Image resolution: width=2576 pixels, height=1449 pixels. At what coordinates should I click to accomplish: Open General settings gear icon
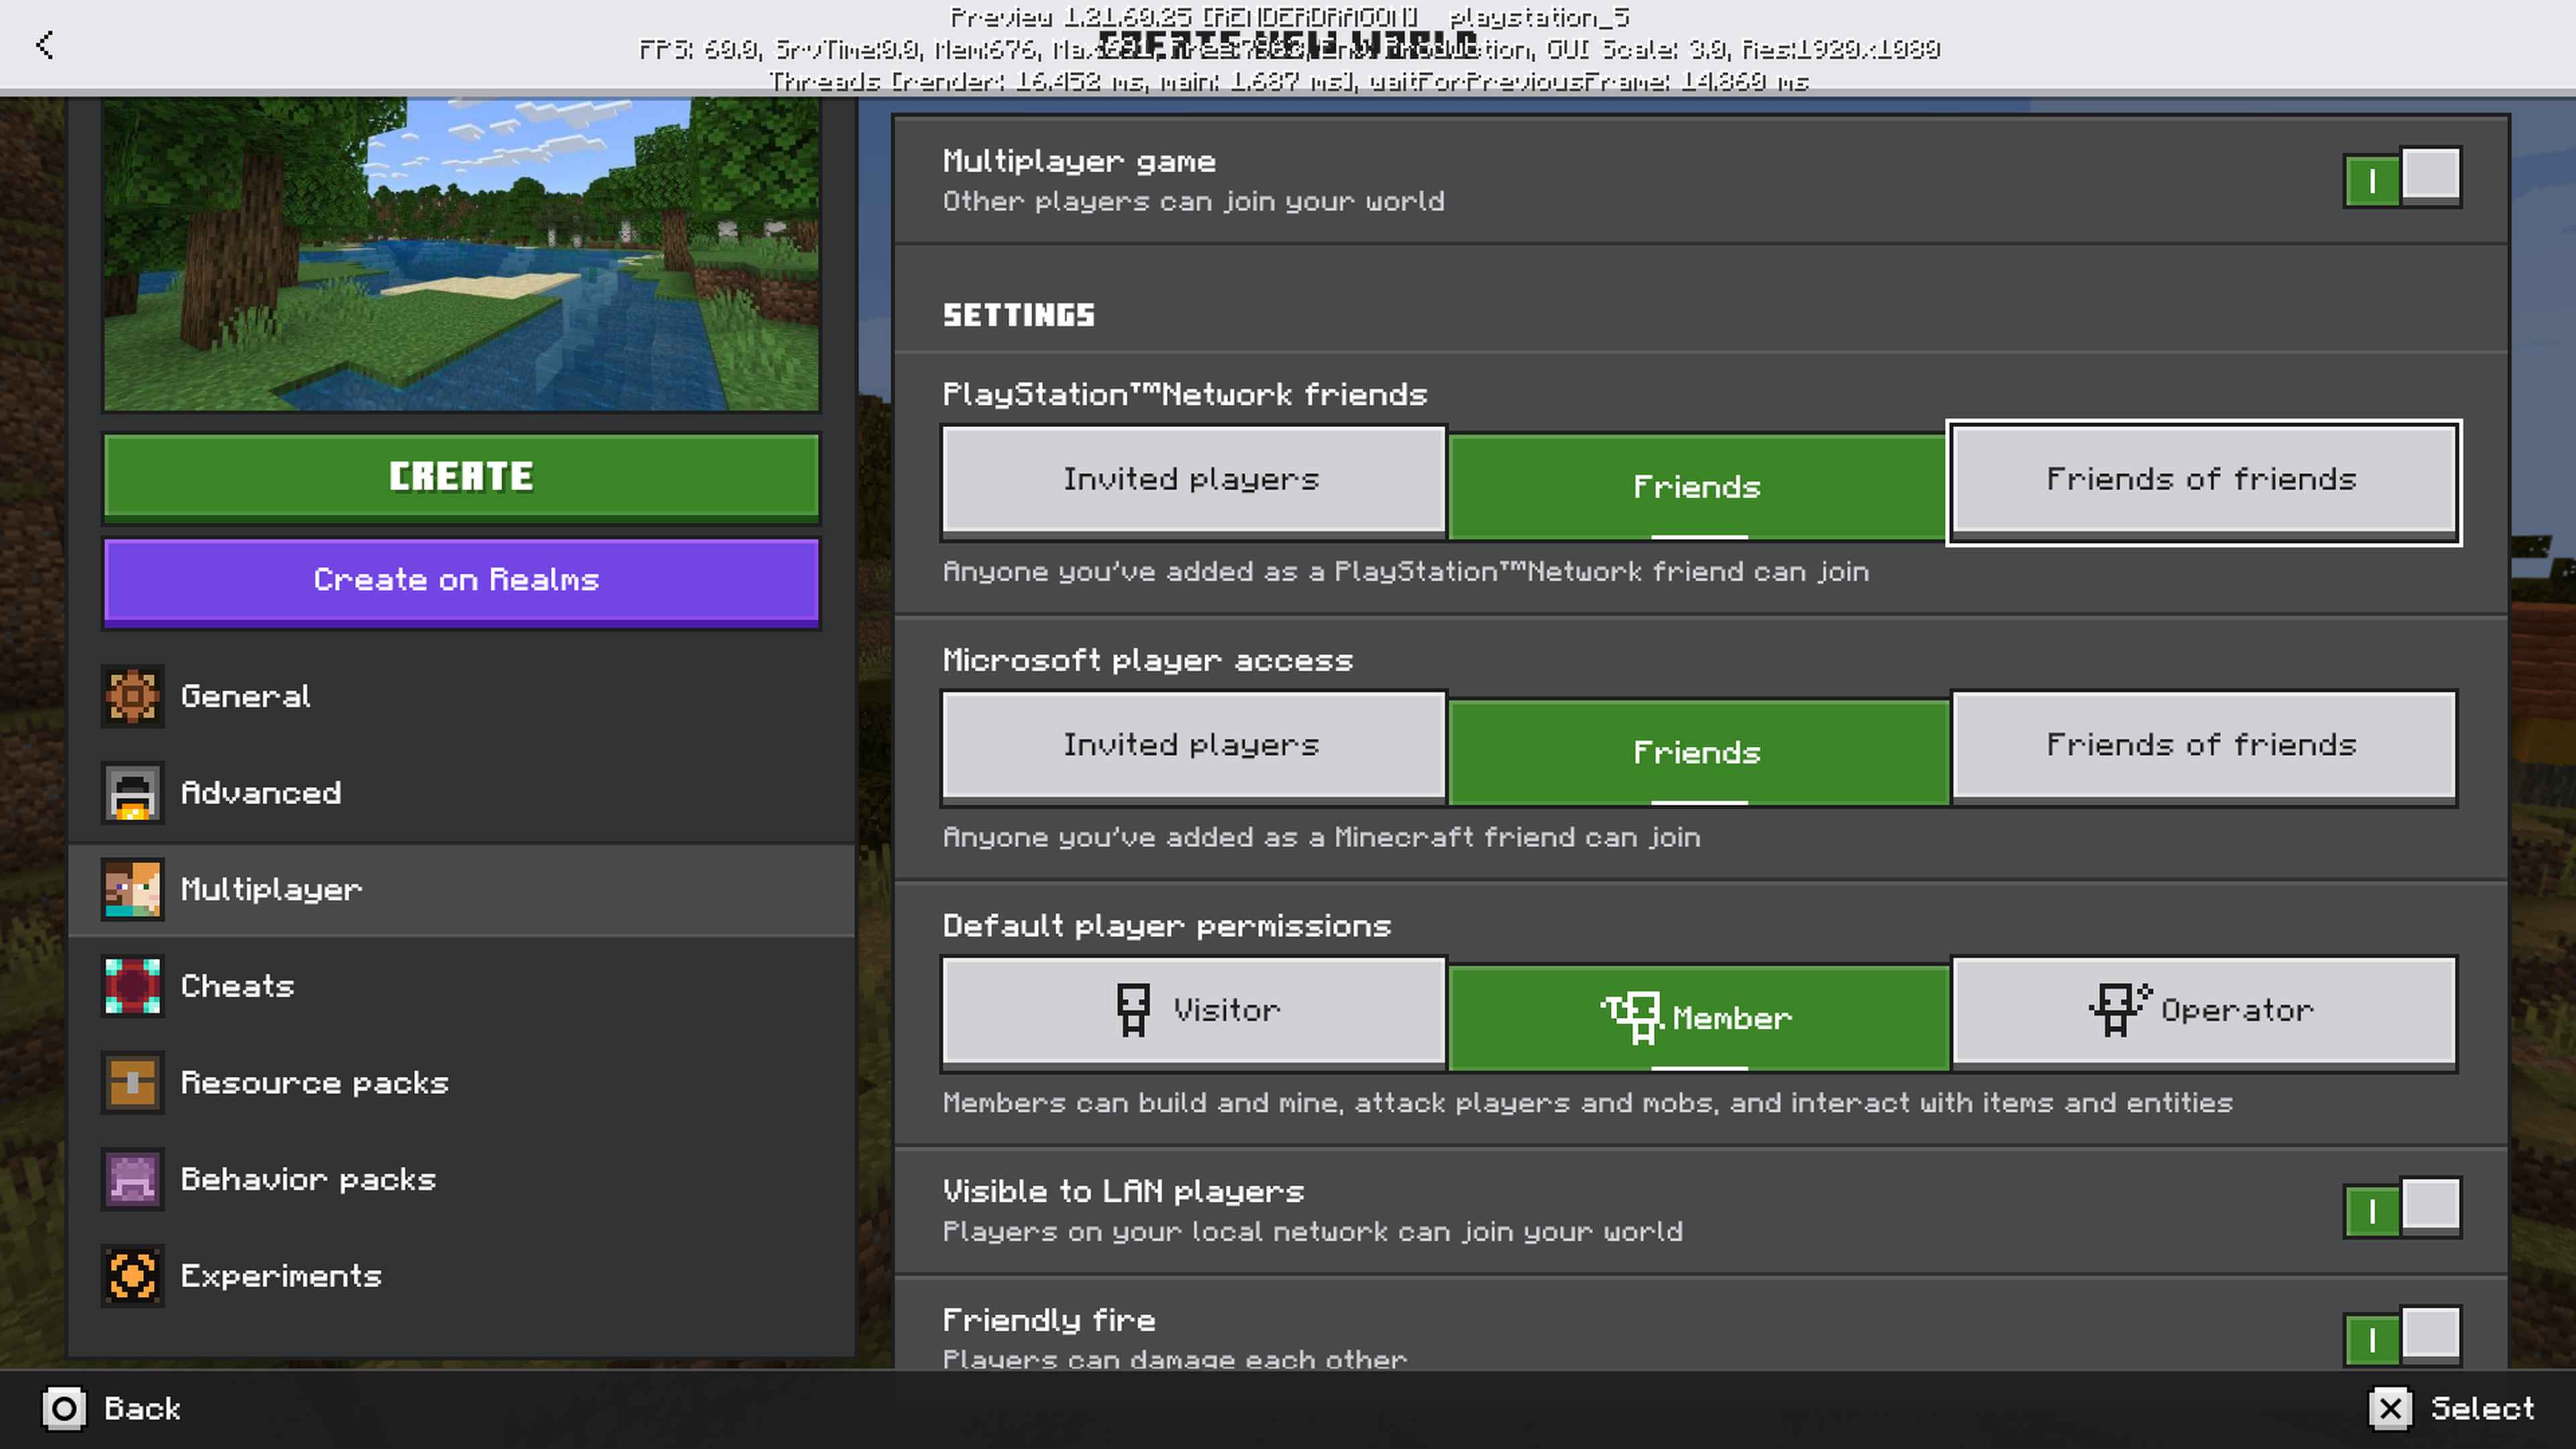point(132,696)
